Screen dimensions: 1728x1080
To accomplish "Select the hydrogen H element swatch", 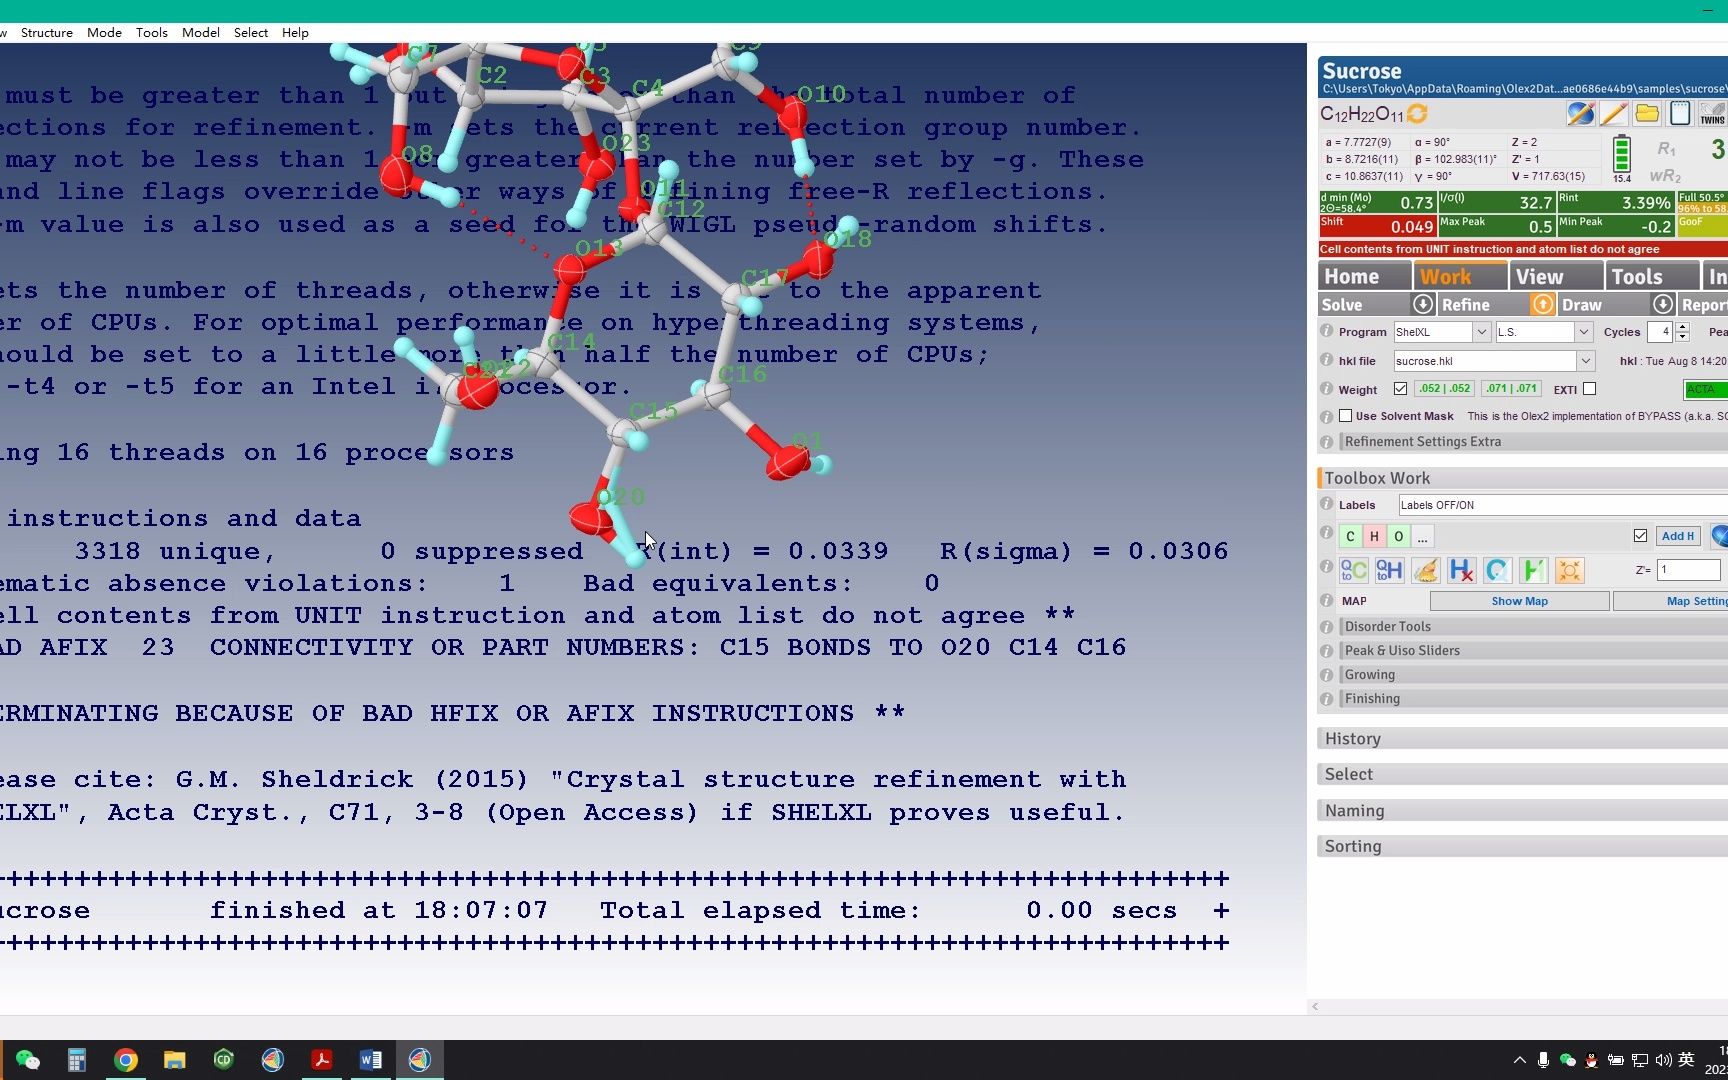I will (1374, 537).
